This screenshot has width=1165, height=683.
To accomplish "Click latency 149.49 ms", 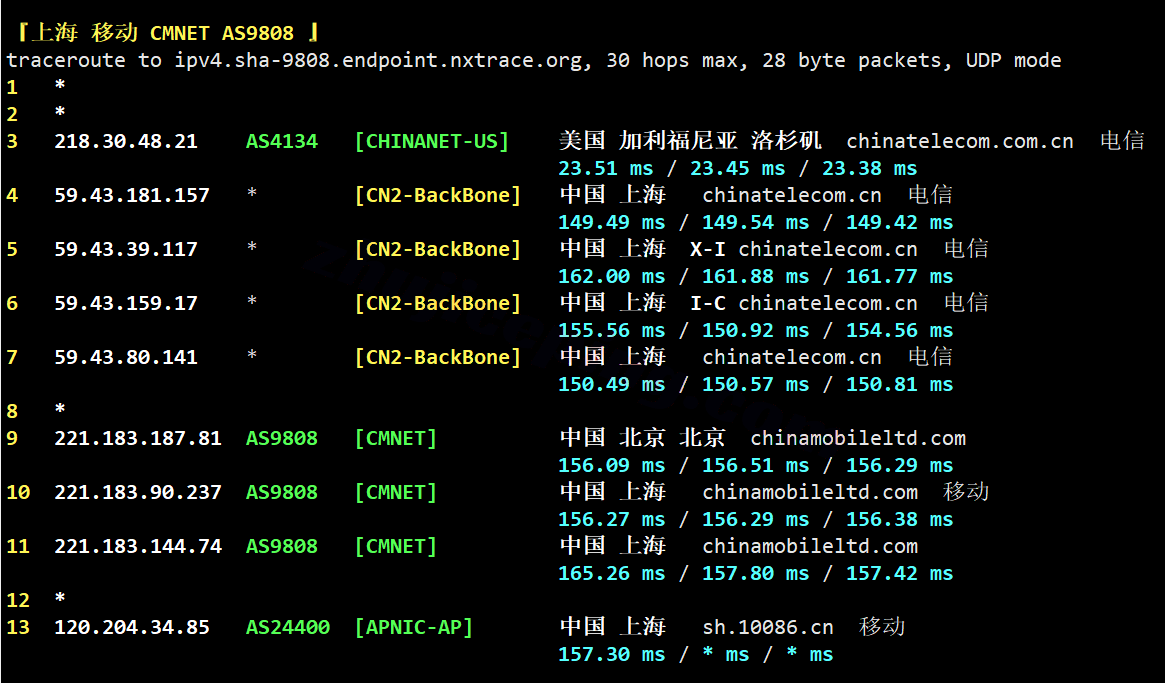I will pos(611,222).
